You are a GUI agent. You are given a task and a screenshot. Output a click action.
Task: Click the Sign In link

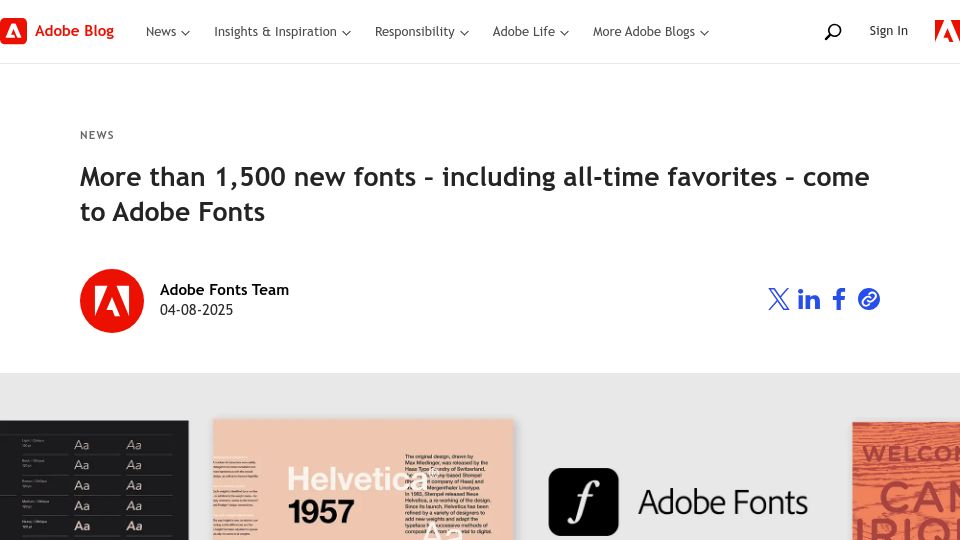[x=888, y=31]
